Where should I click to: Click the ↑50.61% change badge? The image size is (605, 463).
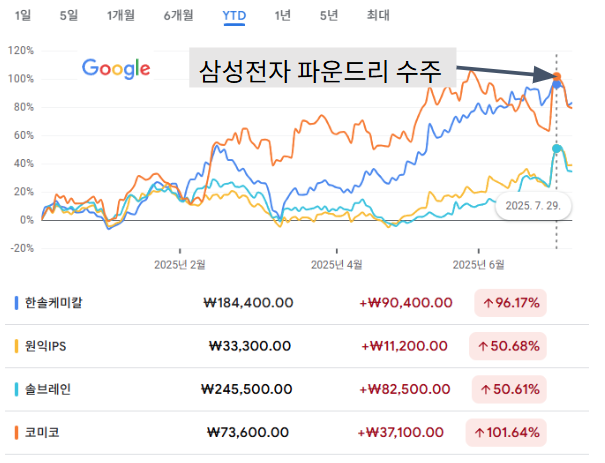pyautogui.click(x=509, y=389)
